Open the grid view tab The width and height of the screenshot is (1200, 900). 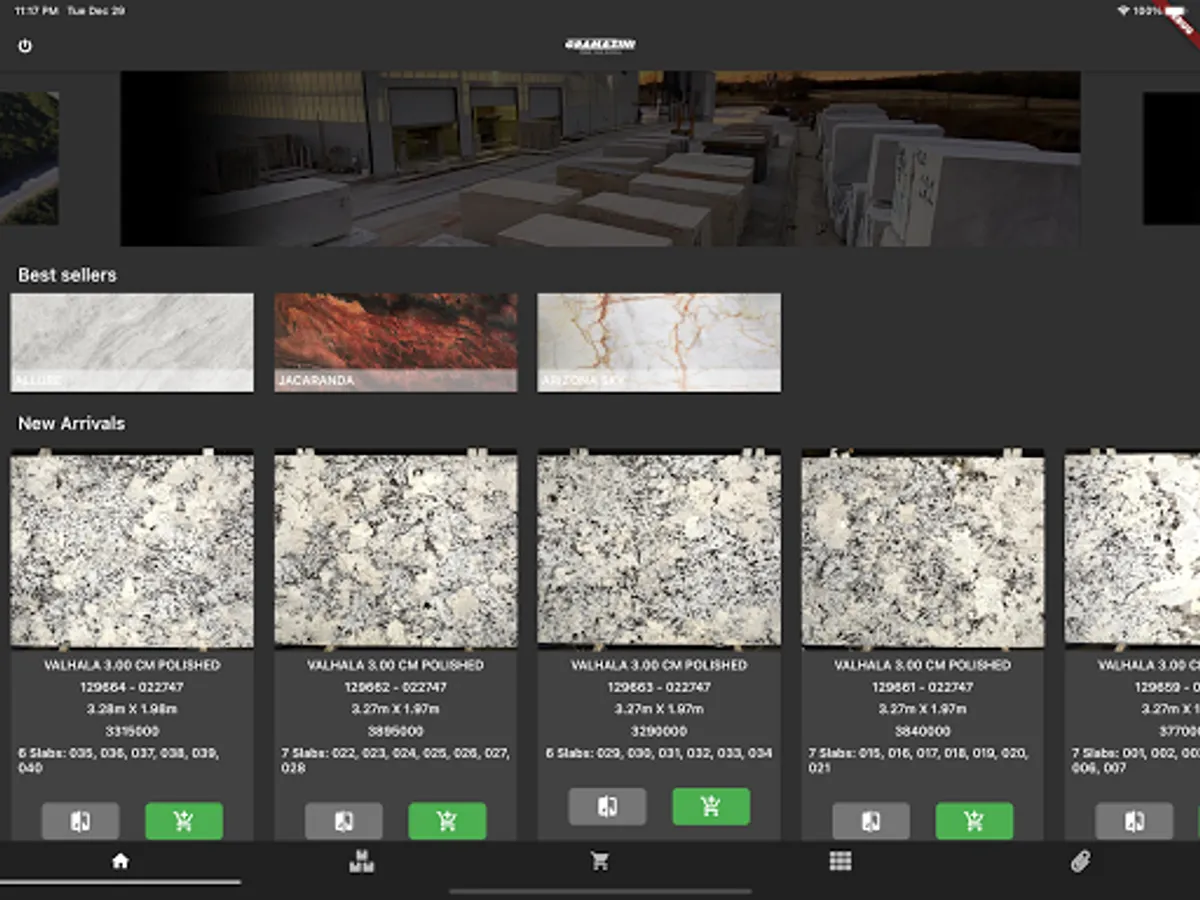[x=840, y=861]
